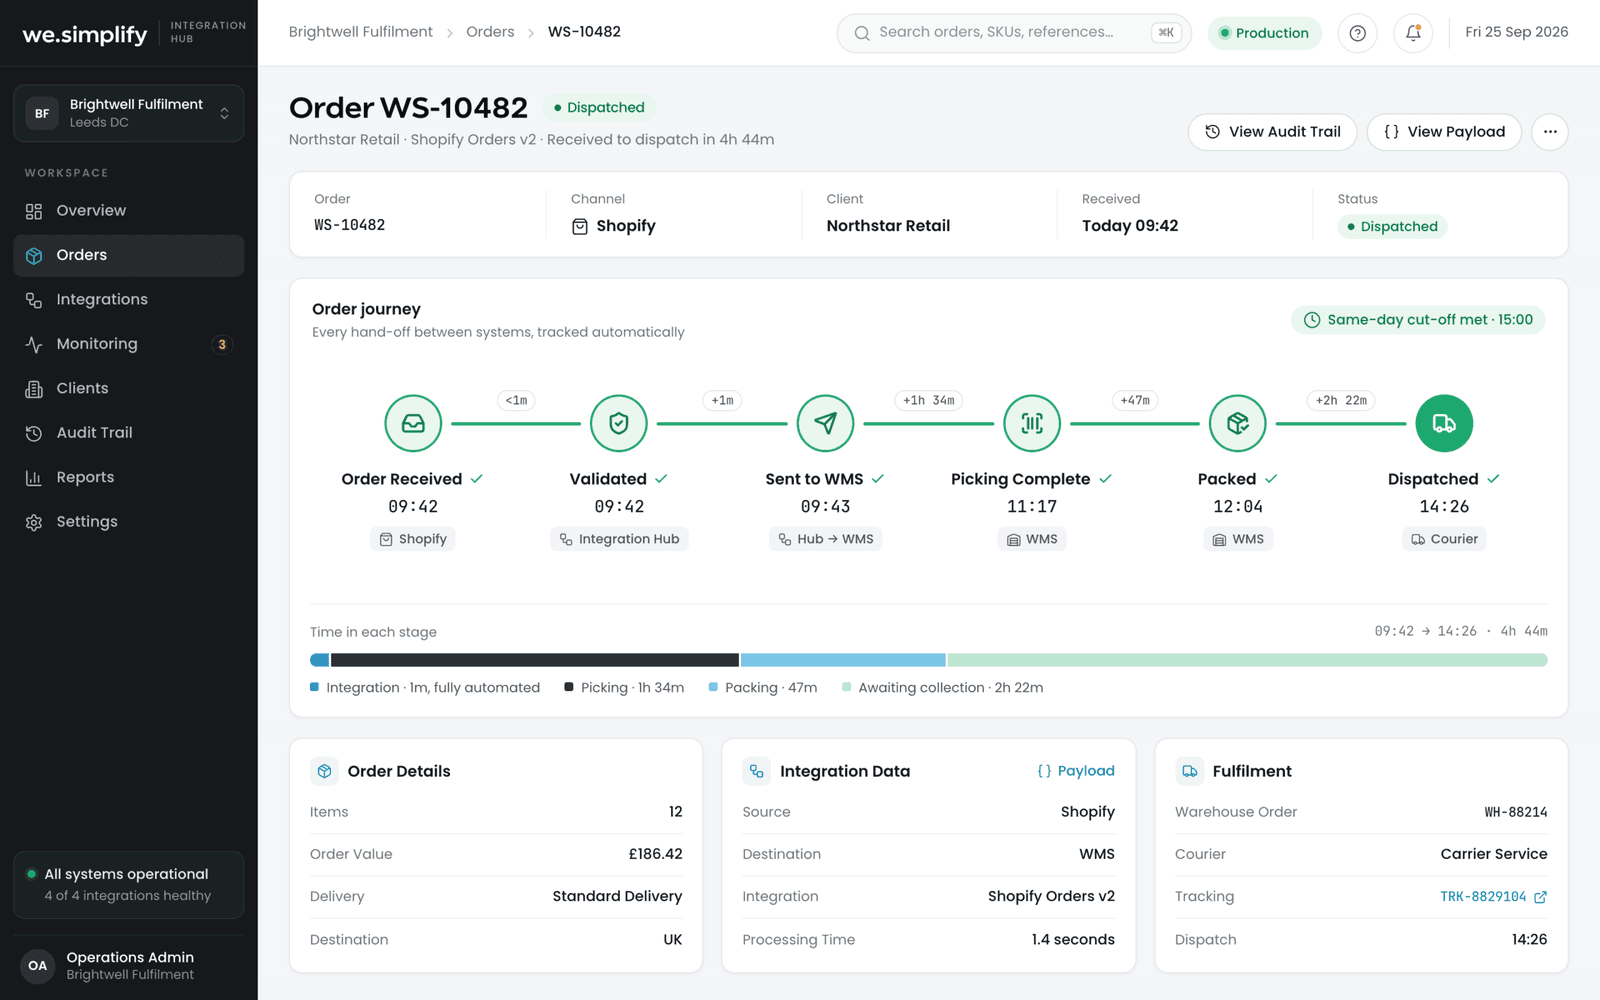Click the All systems operational status card

click(129, 885)
